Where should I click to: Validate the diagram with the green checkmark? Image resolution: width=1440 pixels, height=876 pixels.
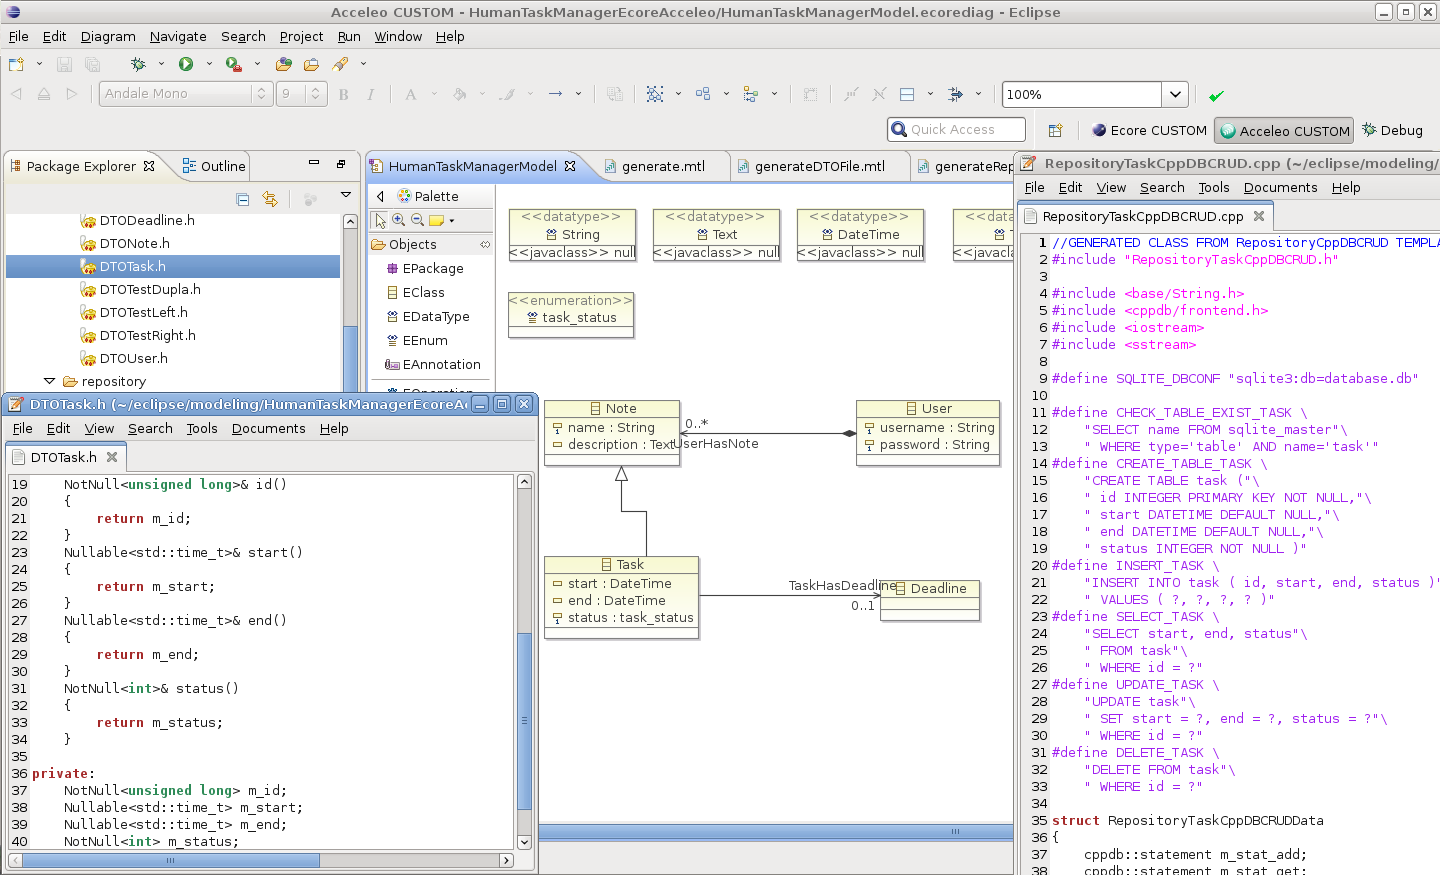pyautogui.click(x=1216, y=96)
